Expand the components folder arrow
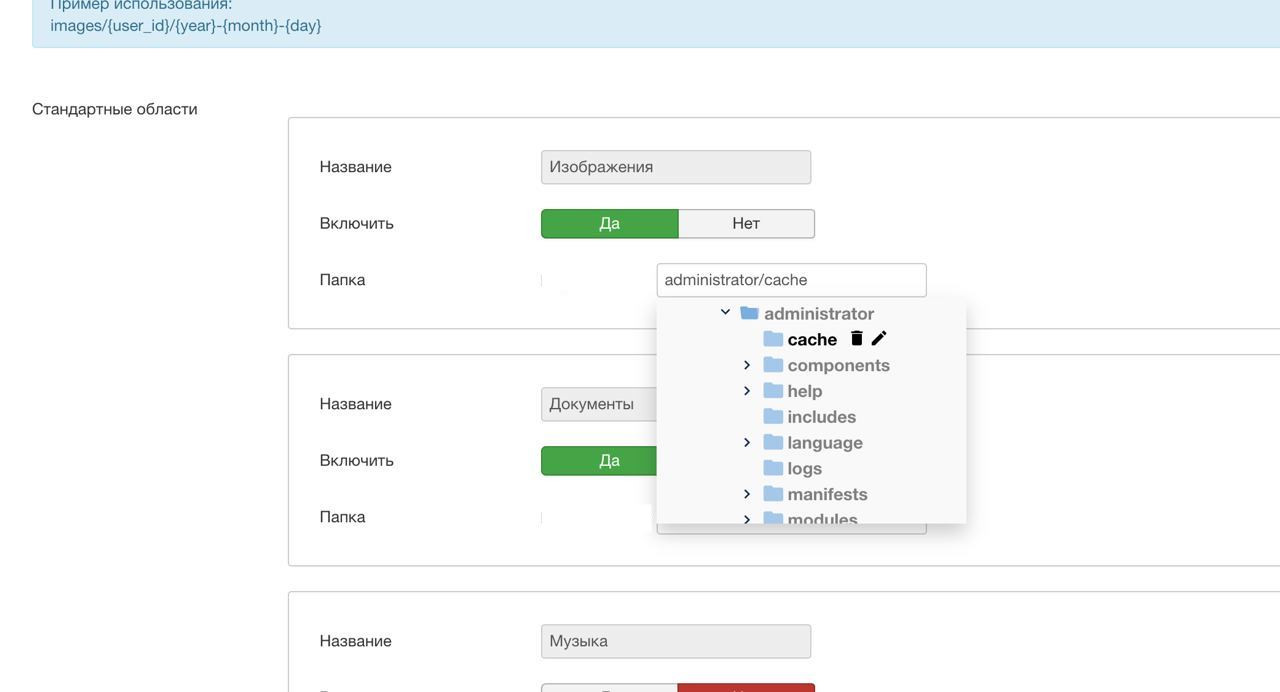 (747, 365)
